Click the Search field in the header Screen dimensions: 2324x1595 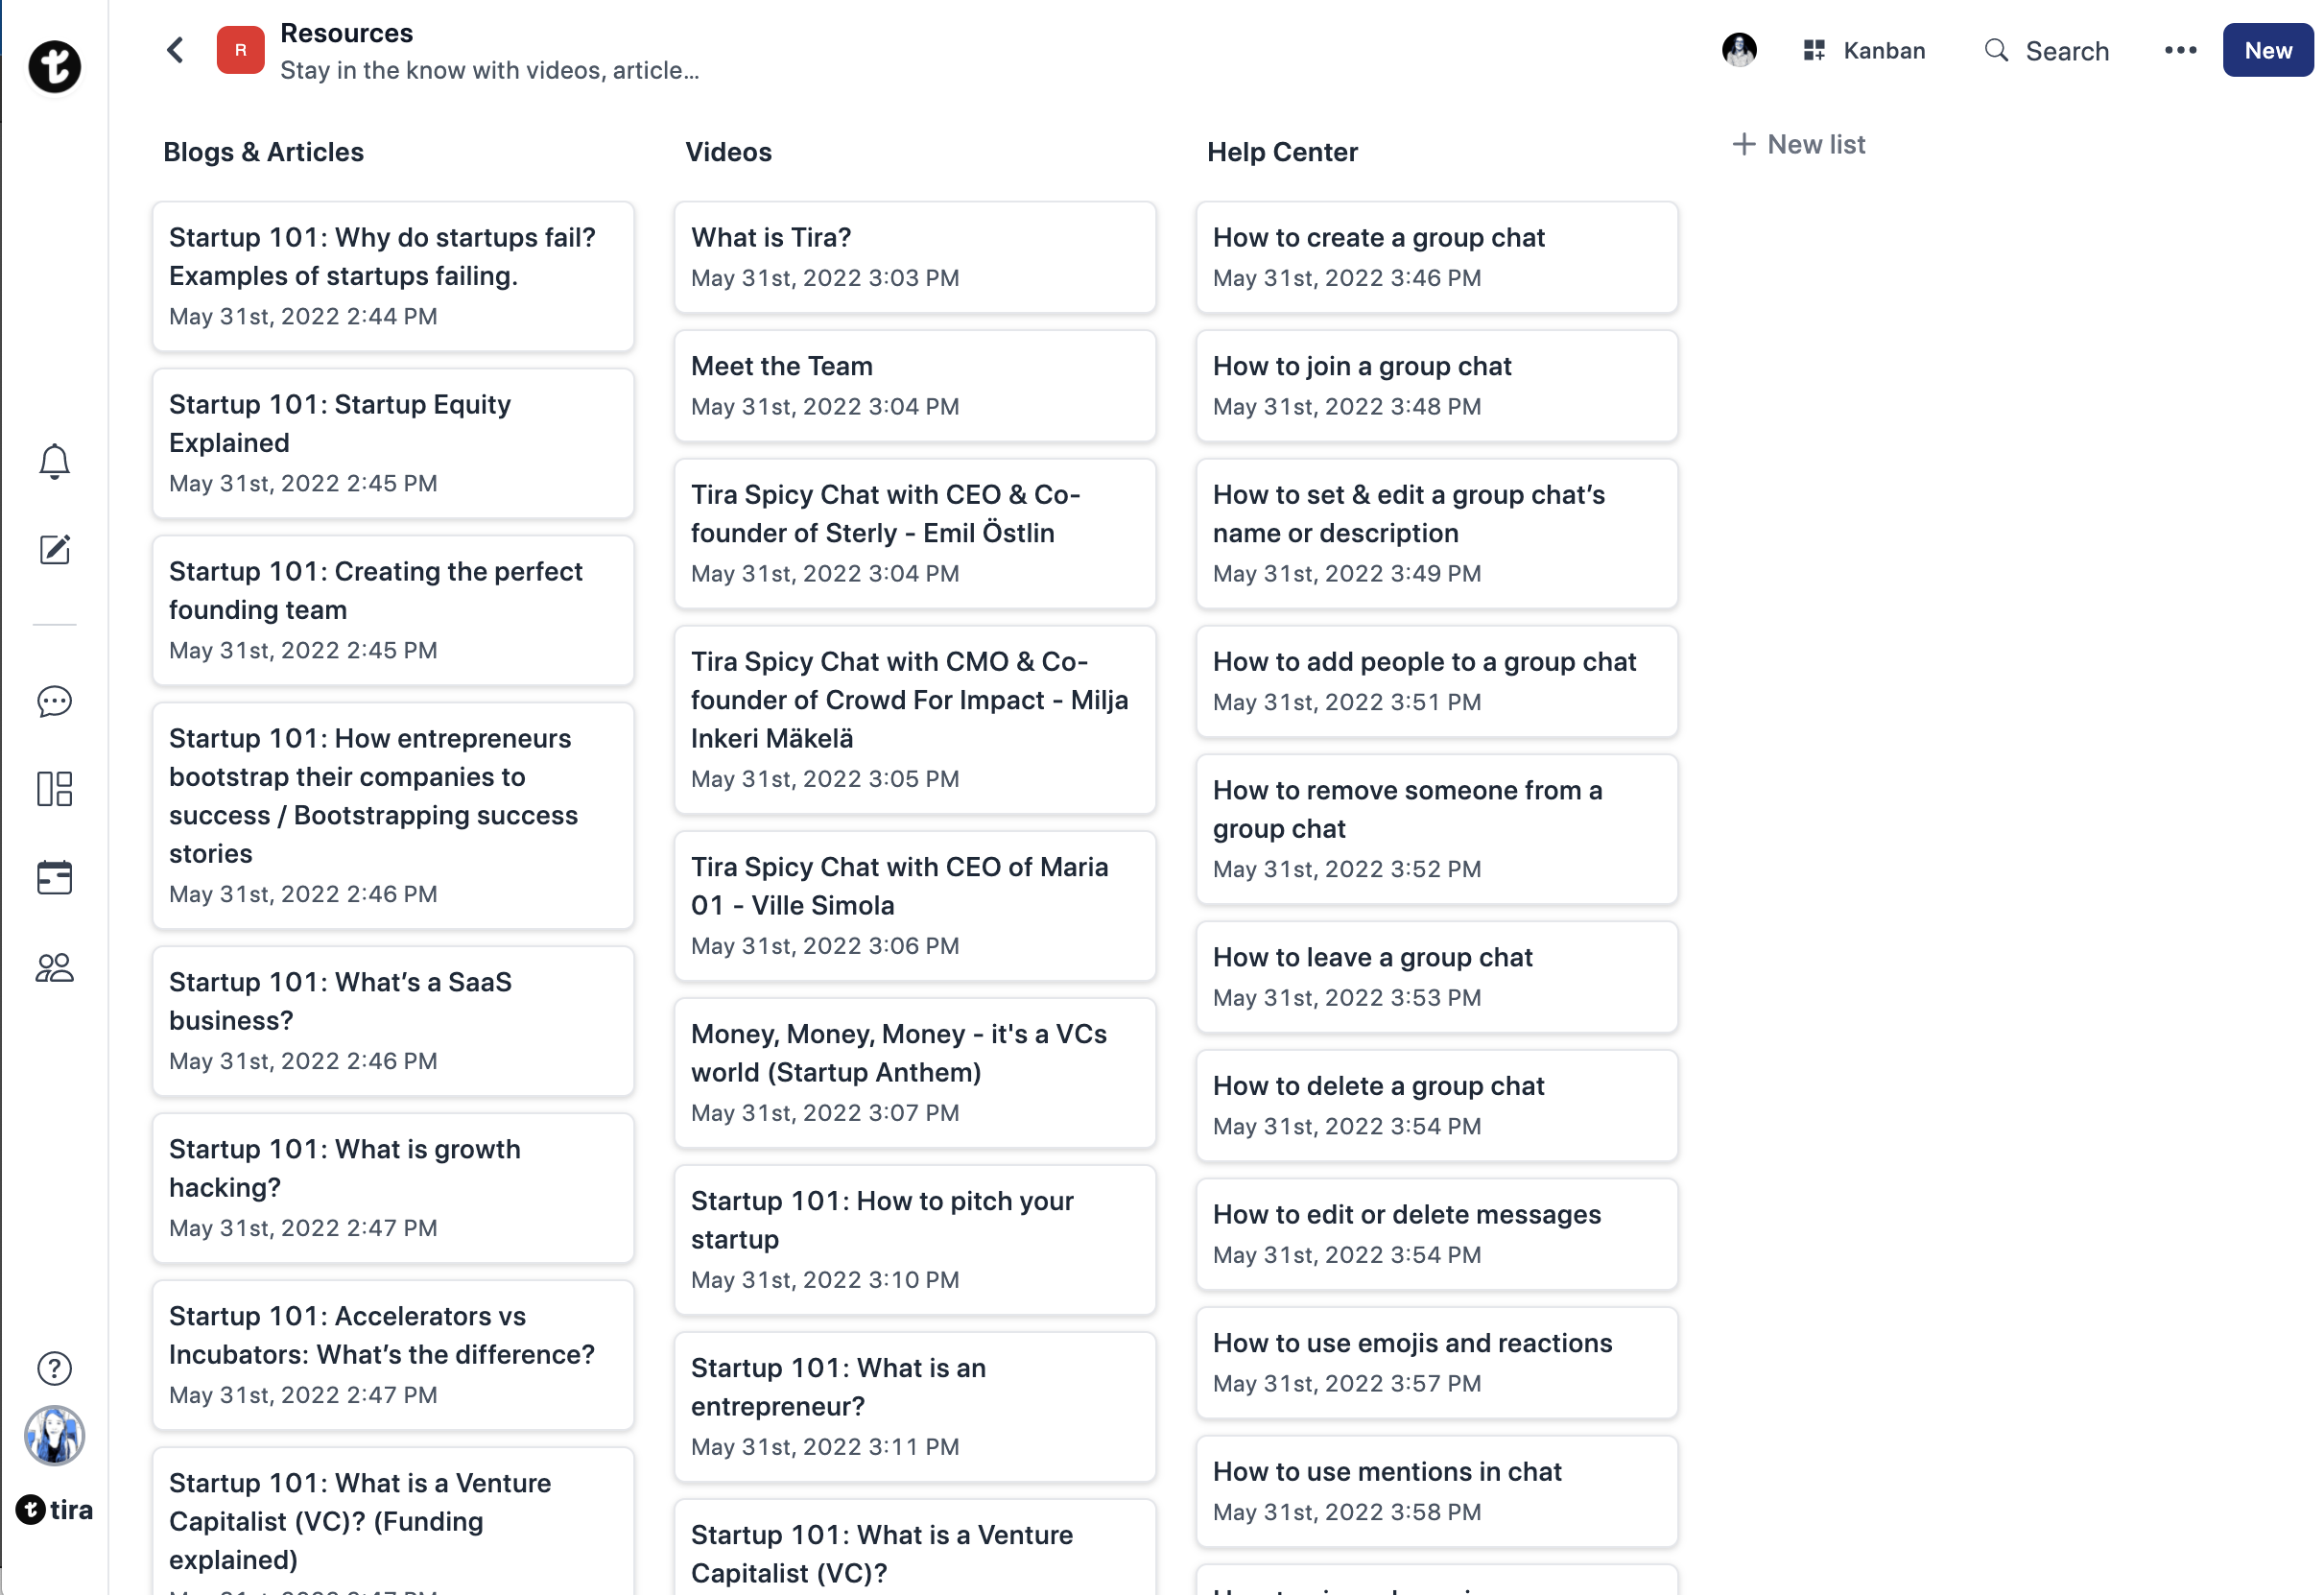(x=2047, y=50)
